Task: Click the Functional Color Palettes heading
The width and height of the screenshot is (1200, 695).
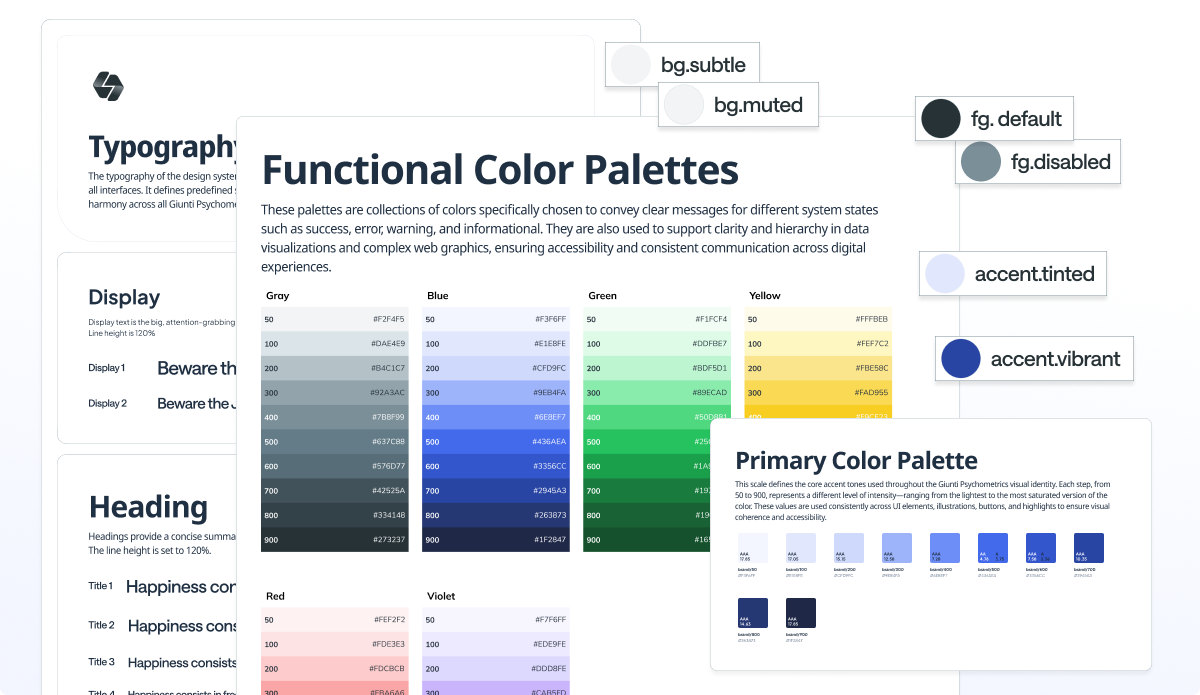Action: 500,170
